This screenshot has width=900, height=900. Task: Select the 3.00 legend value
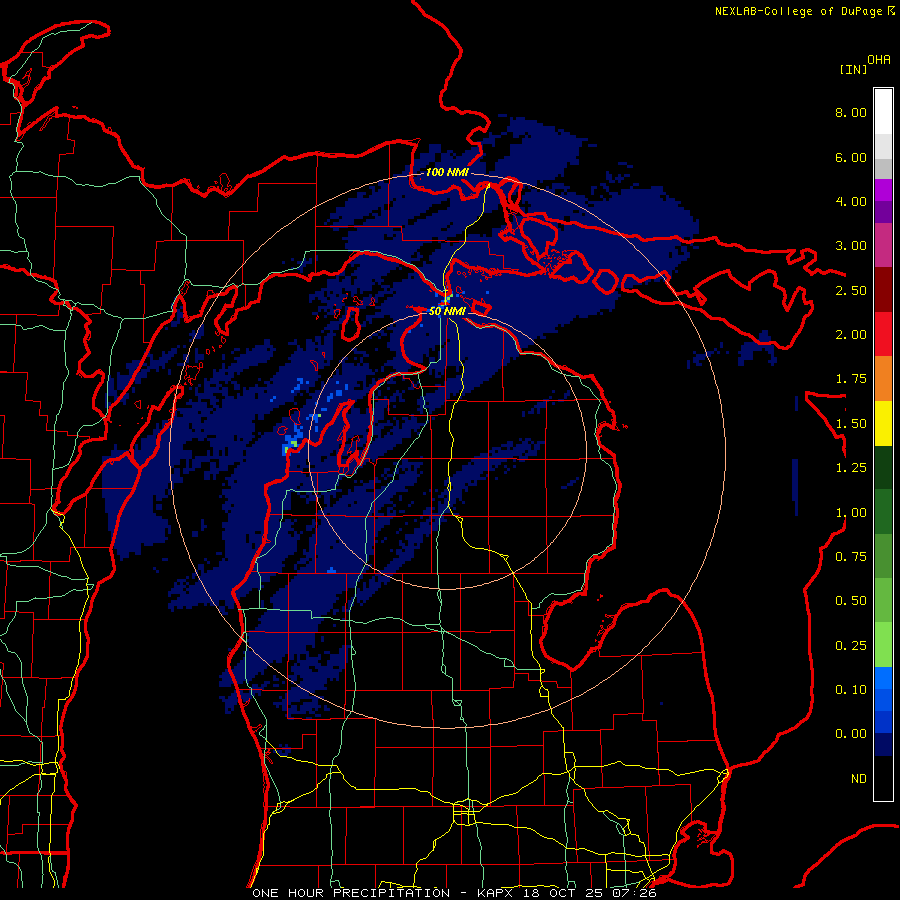[851, 246]
